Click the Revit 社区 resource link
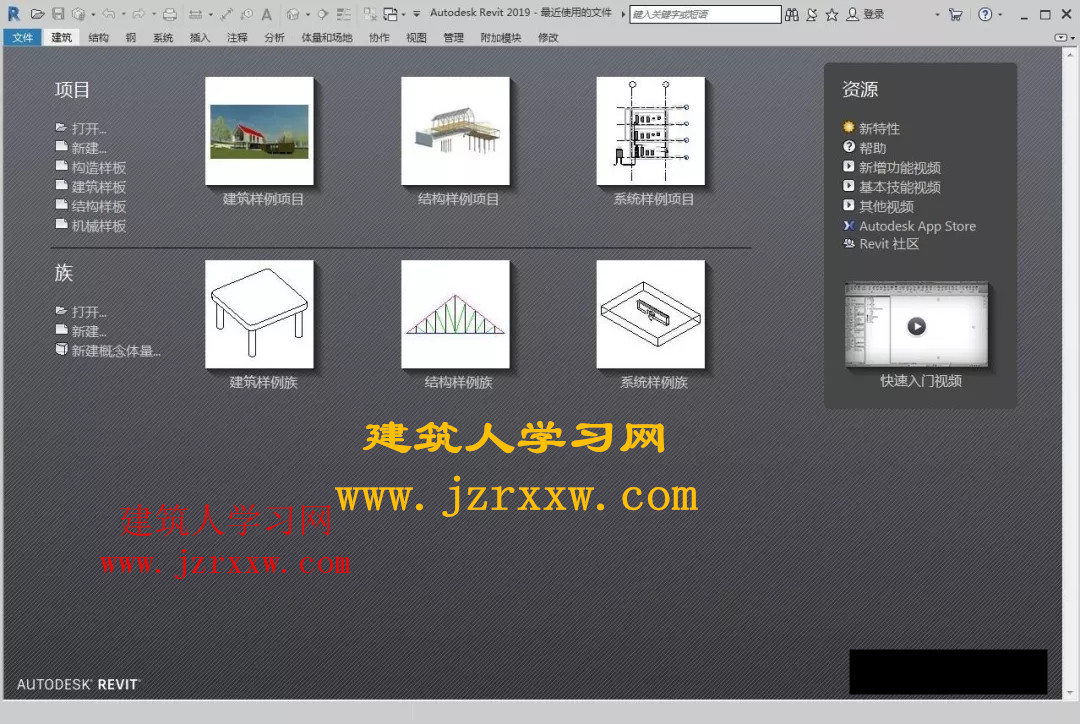This screenshot has width=1080, height=724. click(x=881, y=244)
